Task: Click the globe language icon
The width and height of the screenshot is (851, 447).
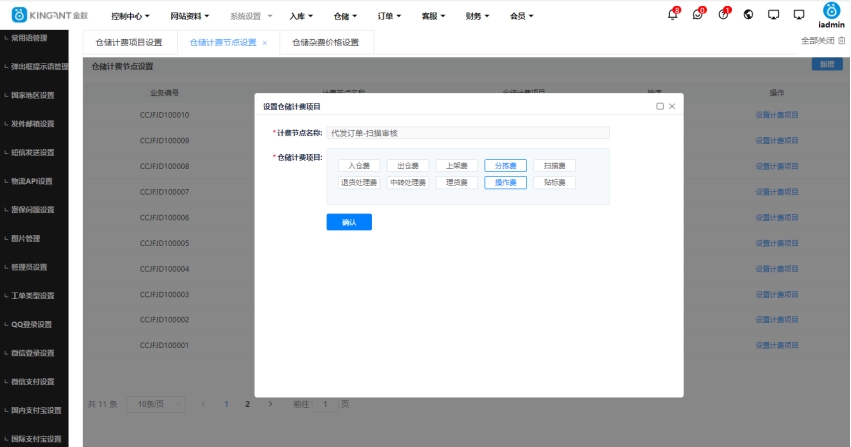Action: 748,15
